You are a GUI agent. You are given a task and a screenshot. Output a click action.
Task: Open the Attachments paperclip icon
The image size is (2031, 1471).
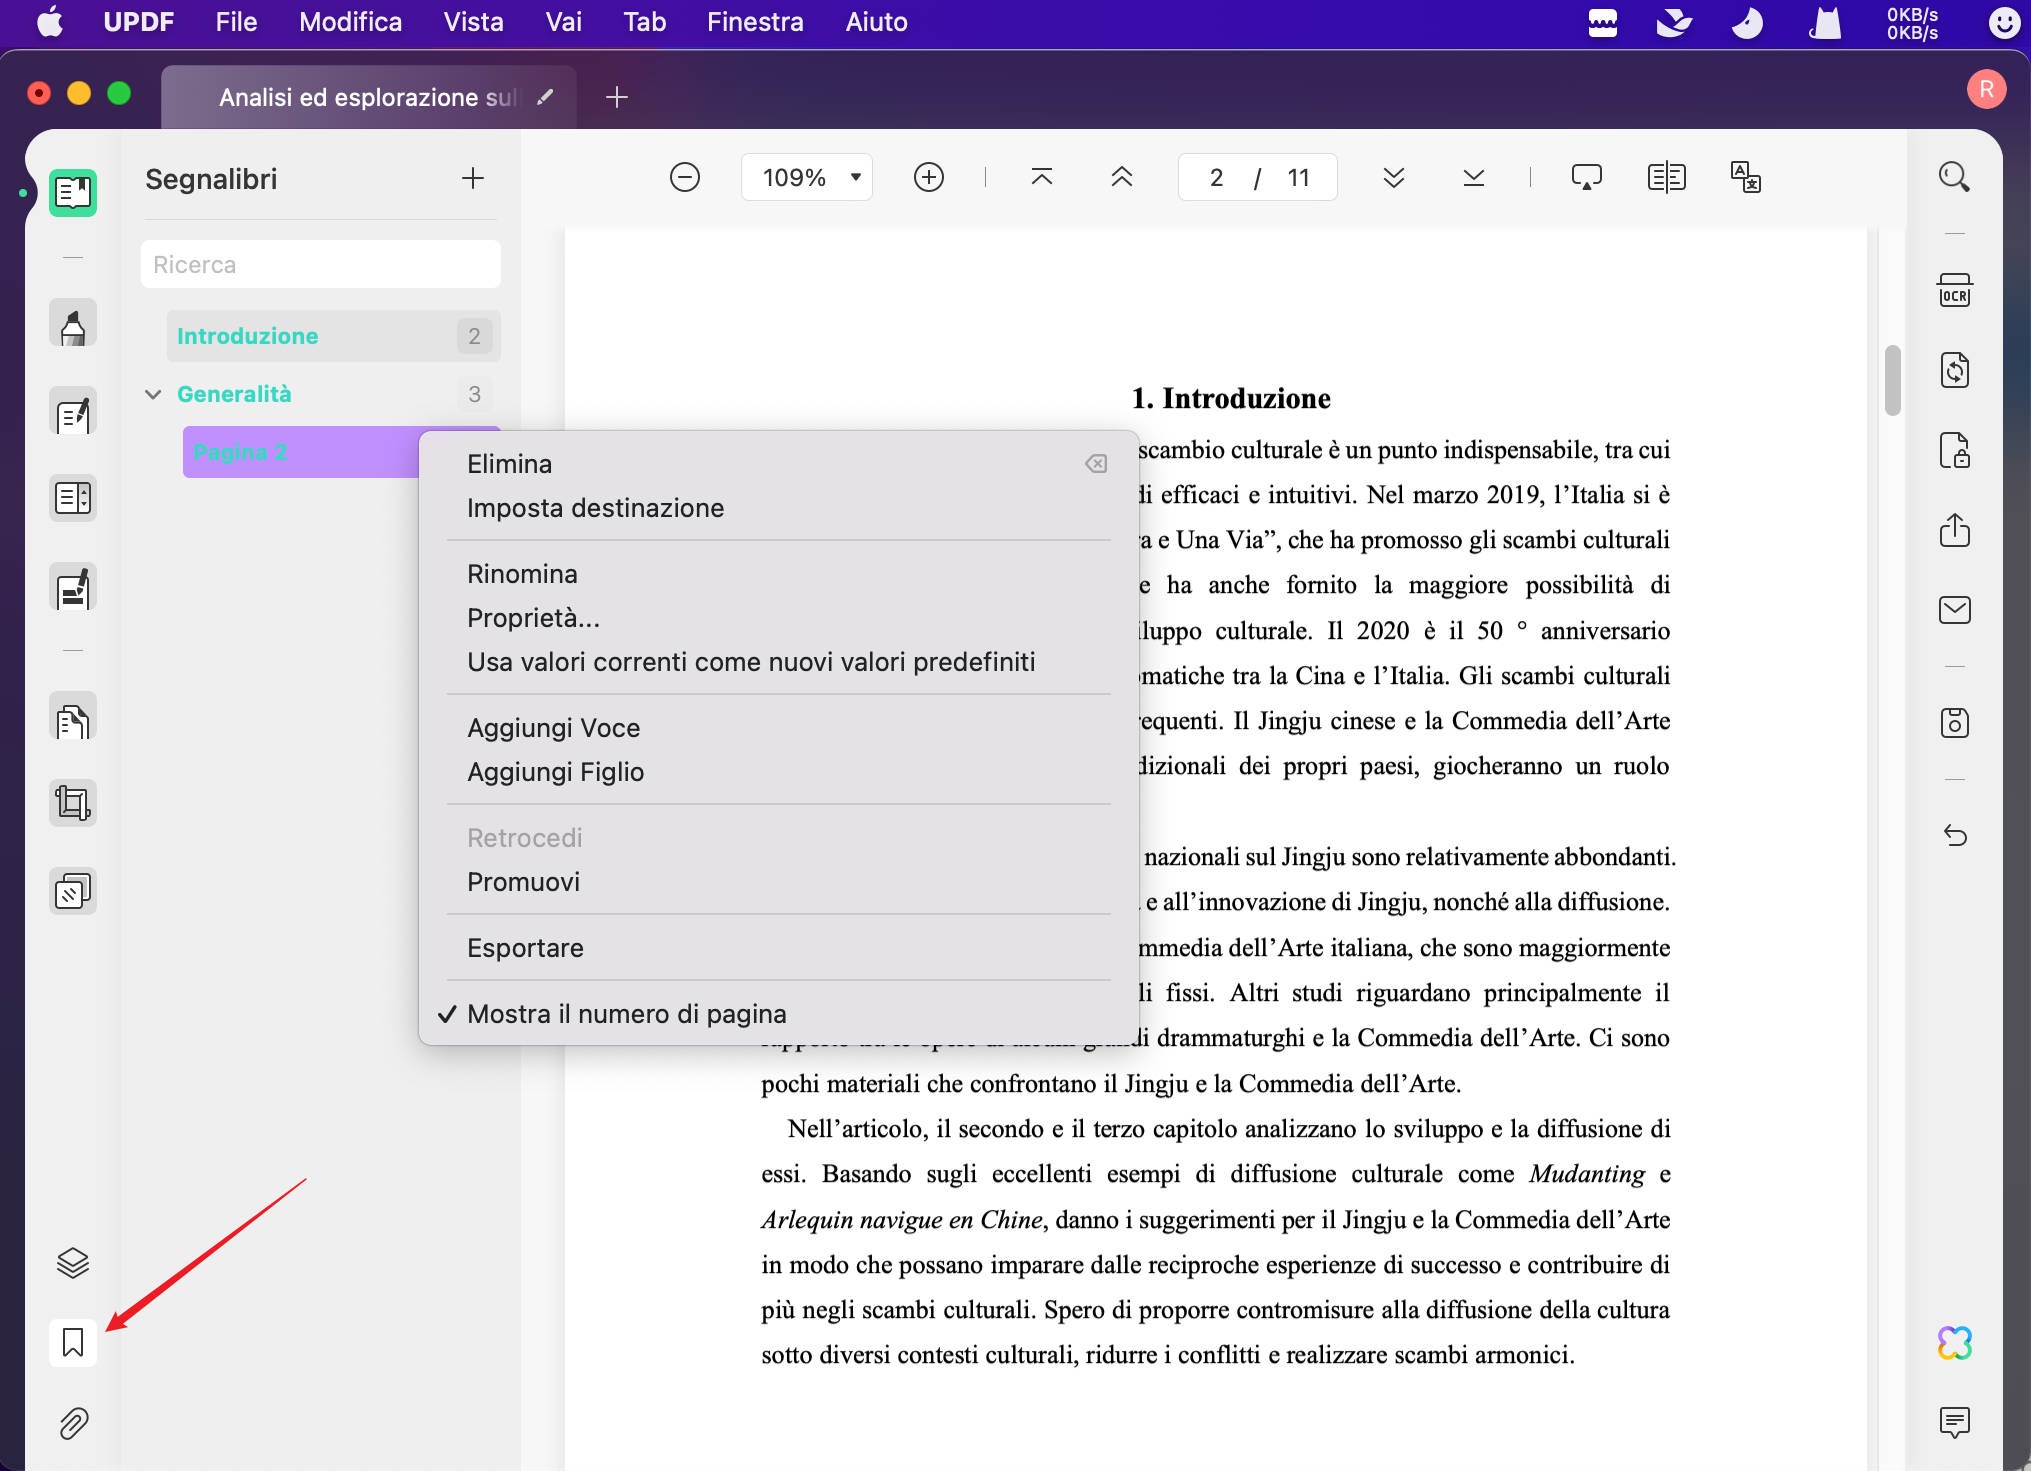tap(73, 1423)
